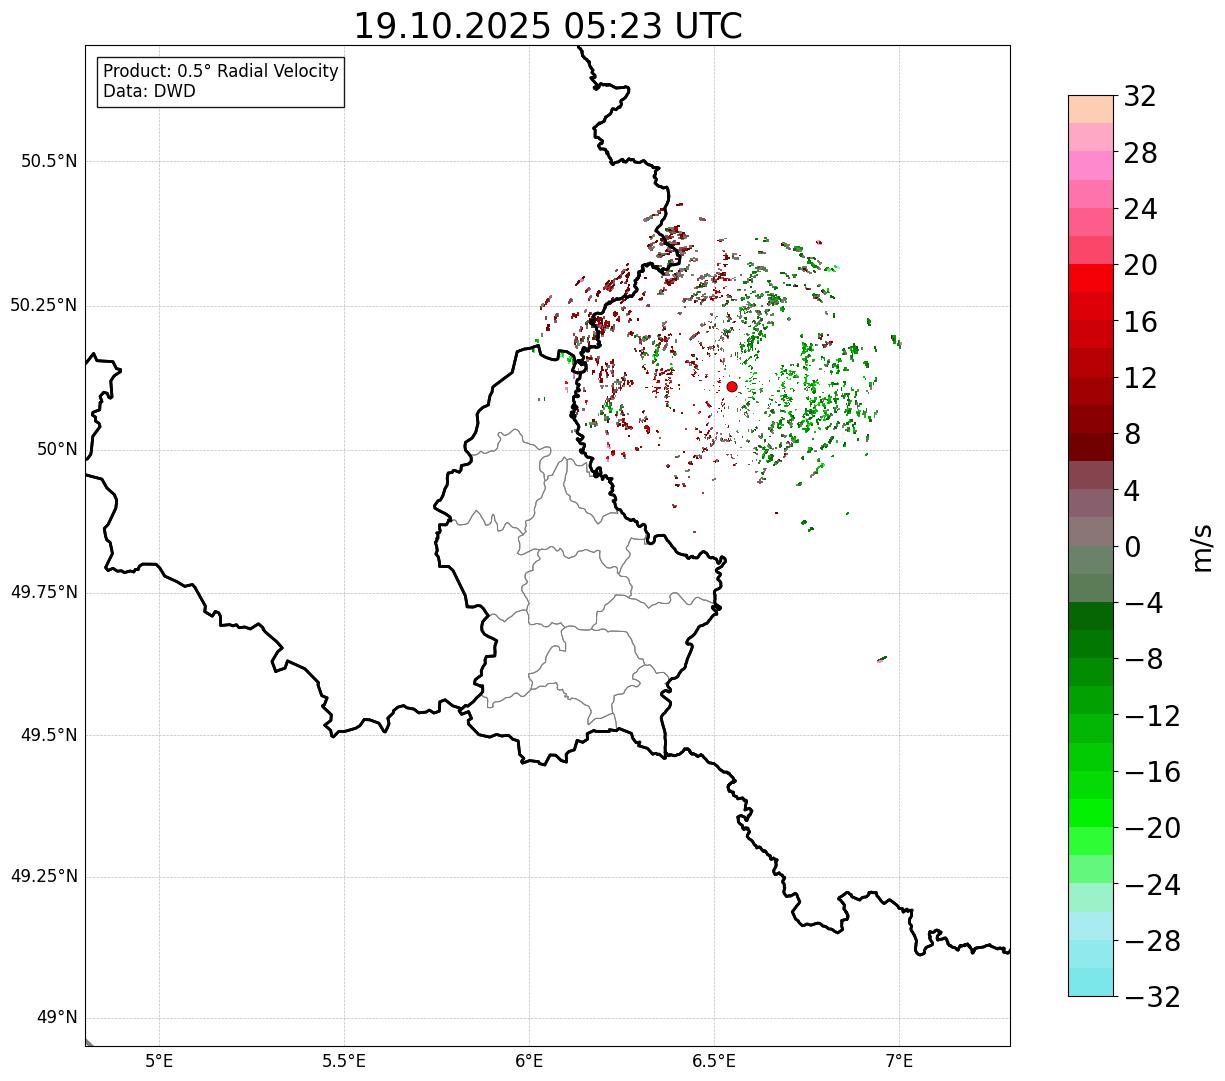Viewport: 1225px width, 1081px height.
Task: Click the 6°E longitude axis label
Action: point(529,1060)
